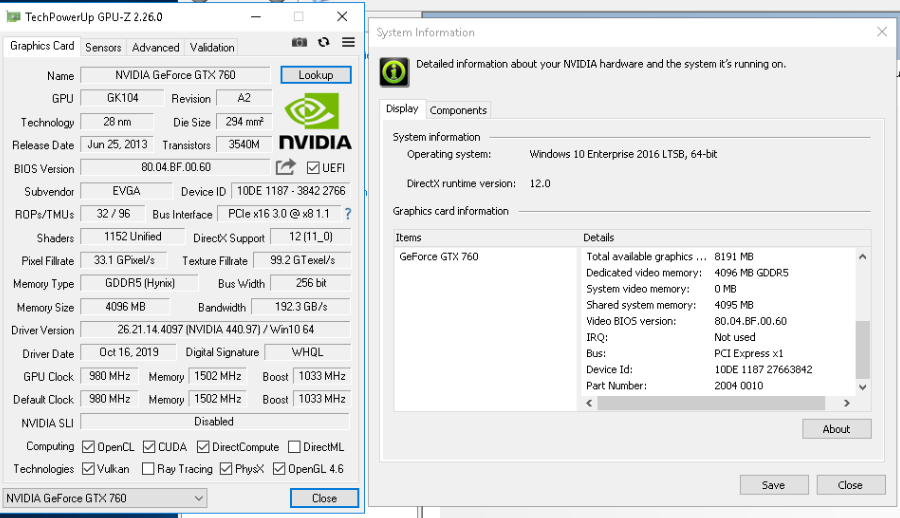Click the NVIDIA System Information green icon
The width and height of the screenshot is (900, 518).
394,72
